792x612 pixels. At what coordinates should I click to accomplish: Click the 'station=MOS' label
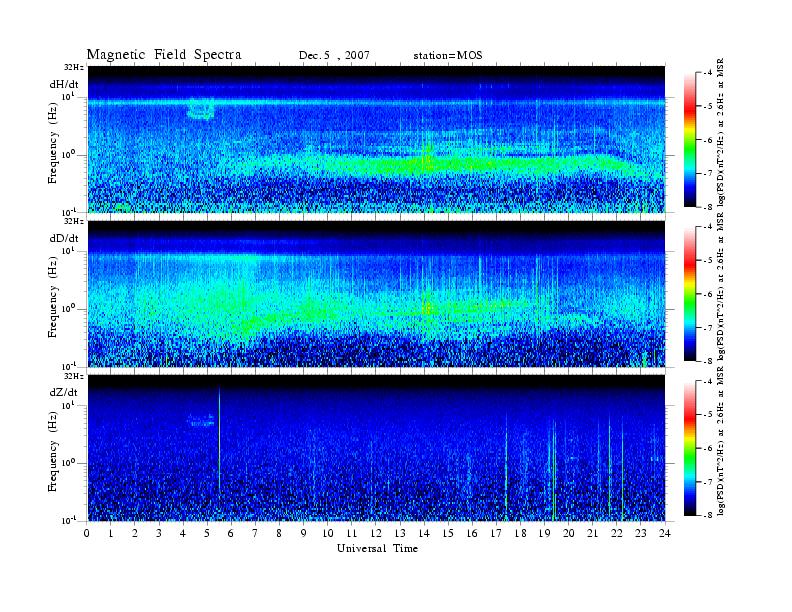point(448,56)
